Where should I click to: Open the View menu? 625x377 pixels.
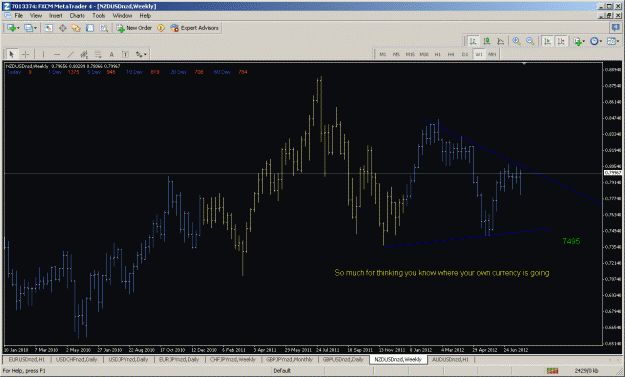click(36, 16)
